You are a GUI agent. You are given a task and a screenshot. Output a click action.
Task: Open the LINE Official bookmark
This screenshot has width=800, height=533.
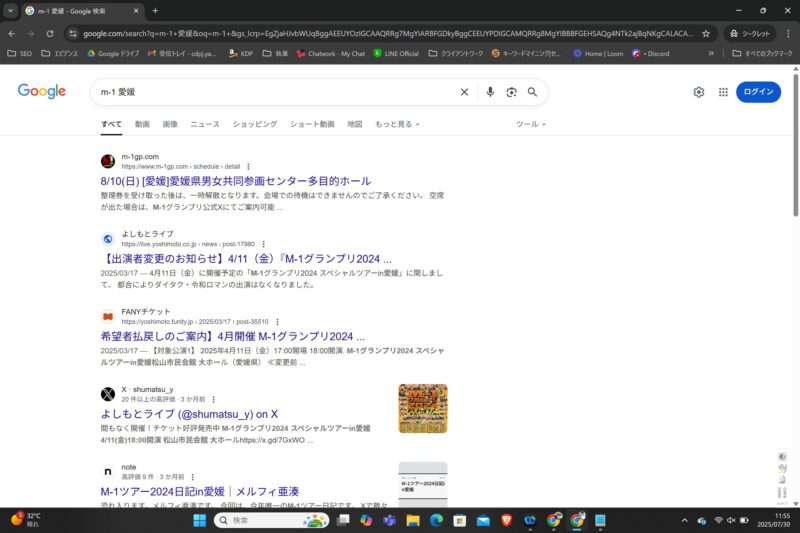[x=396, y=54]
